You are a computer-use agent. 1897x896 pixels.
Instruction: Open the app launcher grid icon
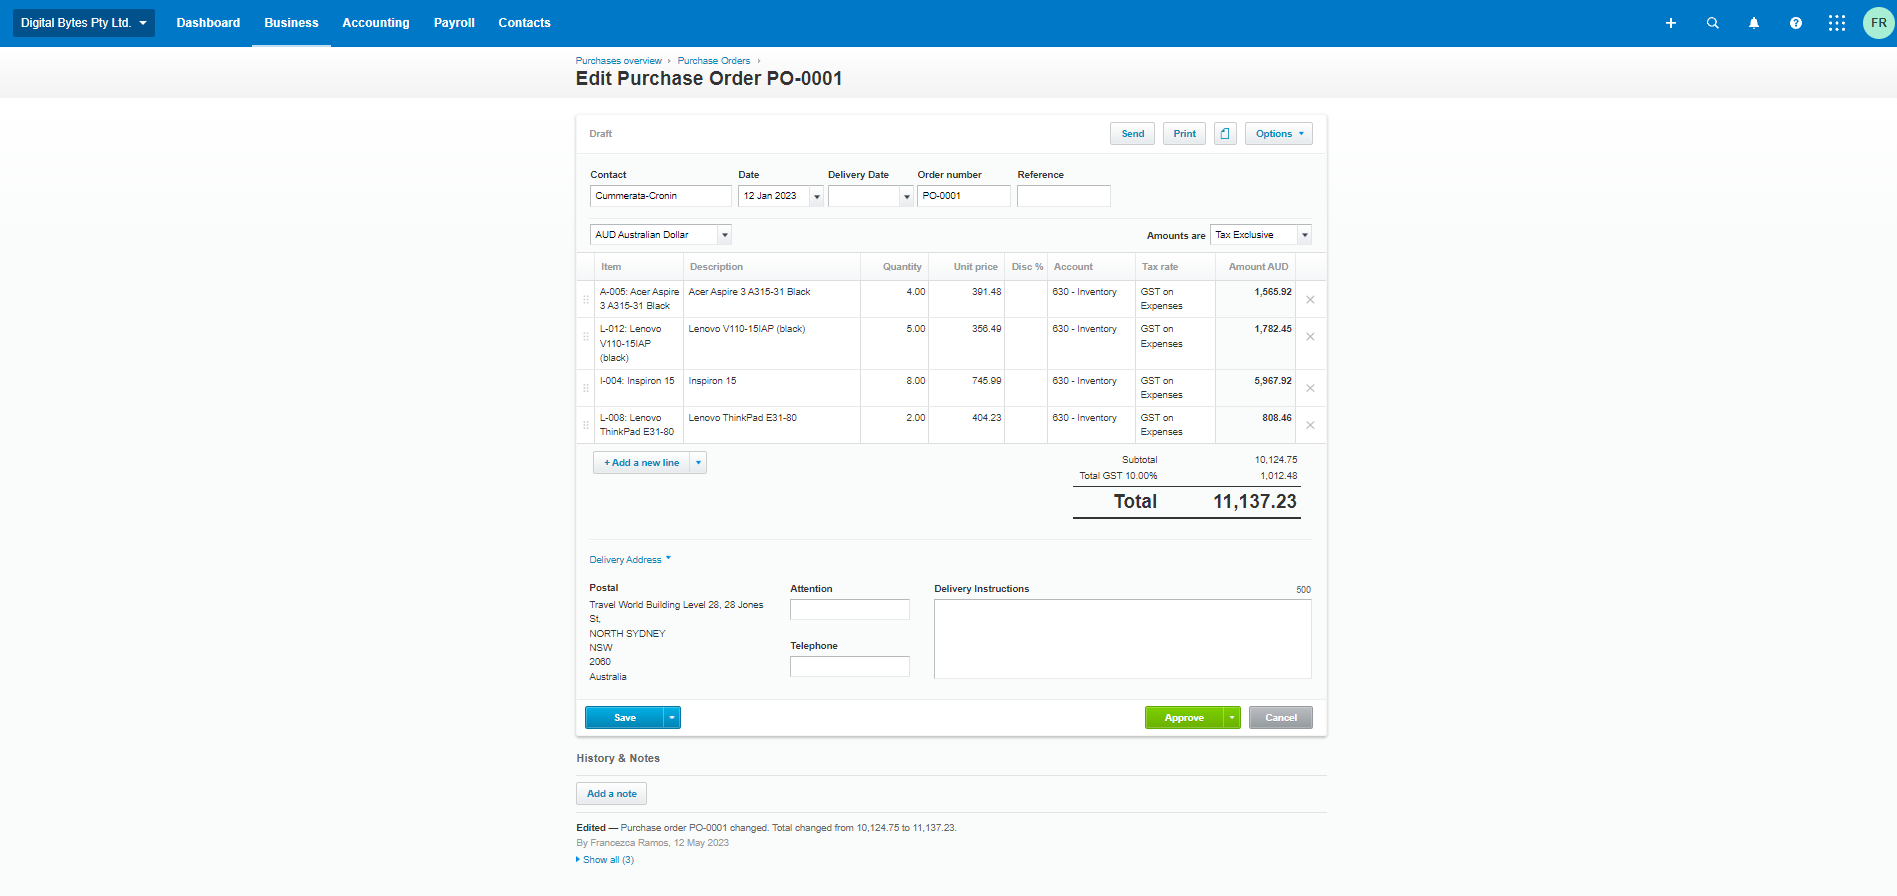(1837, 23)
